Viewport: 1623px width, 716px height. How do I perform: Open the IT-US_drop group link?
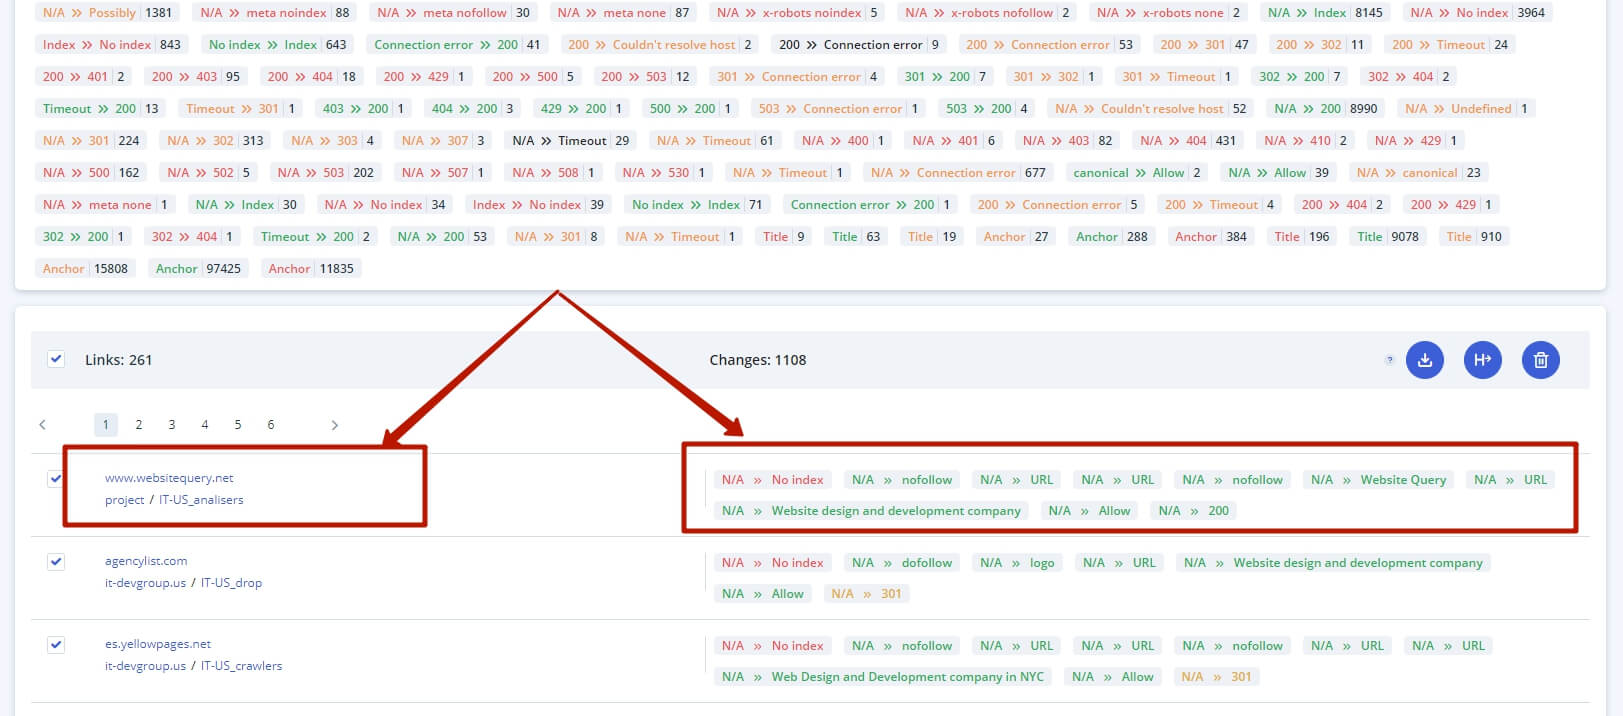pos(231,583)
